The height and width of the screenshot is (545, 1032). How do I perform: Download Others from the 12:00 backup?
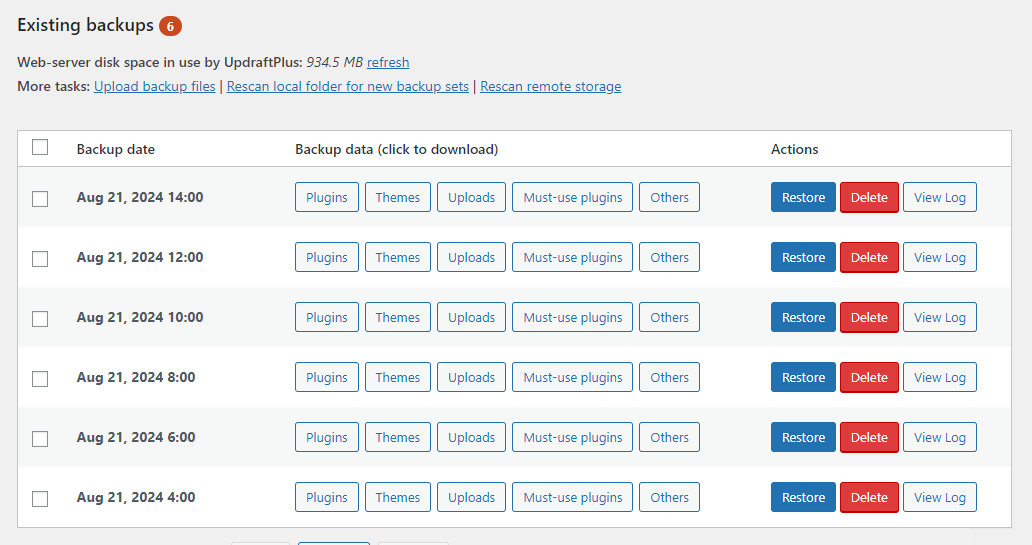669,257
